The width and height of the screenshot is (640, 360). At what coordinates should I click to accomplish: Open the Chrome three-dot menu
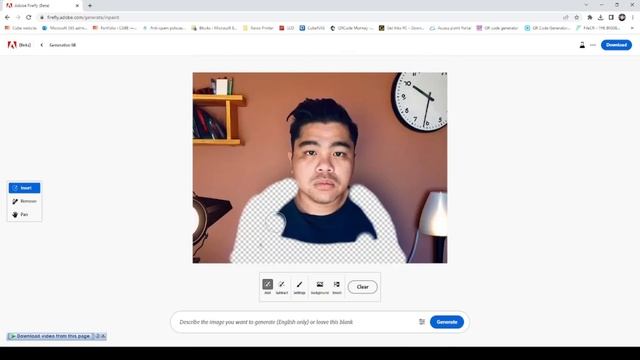click(x=633, y=17)
